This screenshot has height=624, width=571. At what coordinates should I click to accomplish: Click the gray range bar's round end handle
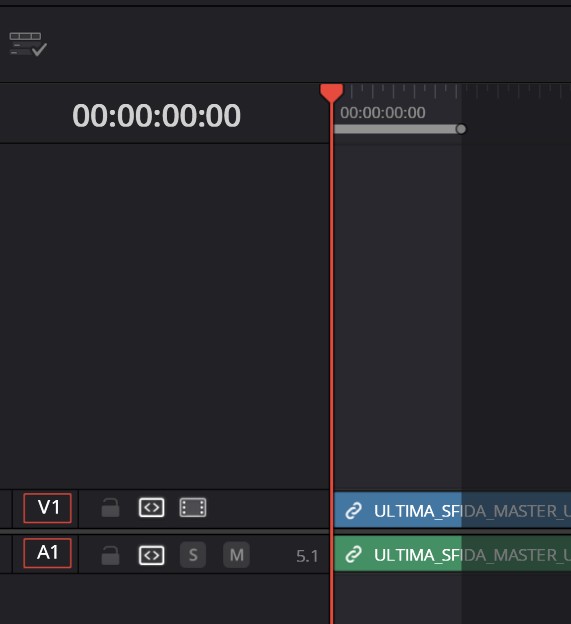click(x=461, y=129)
